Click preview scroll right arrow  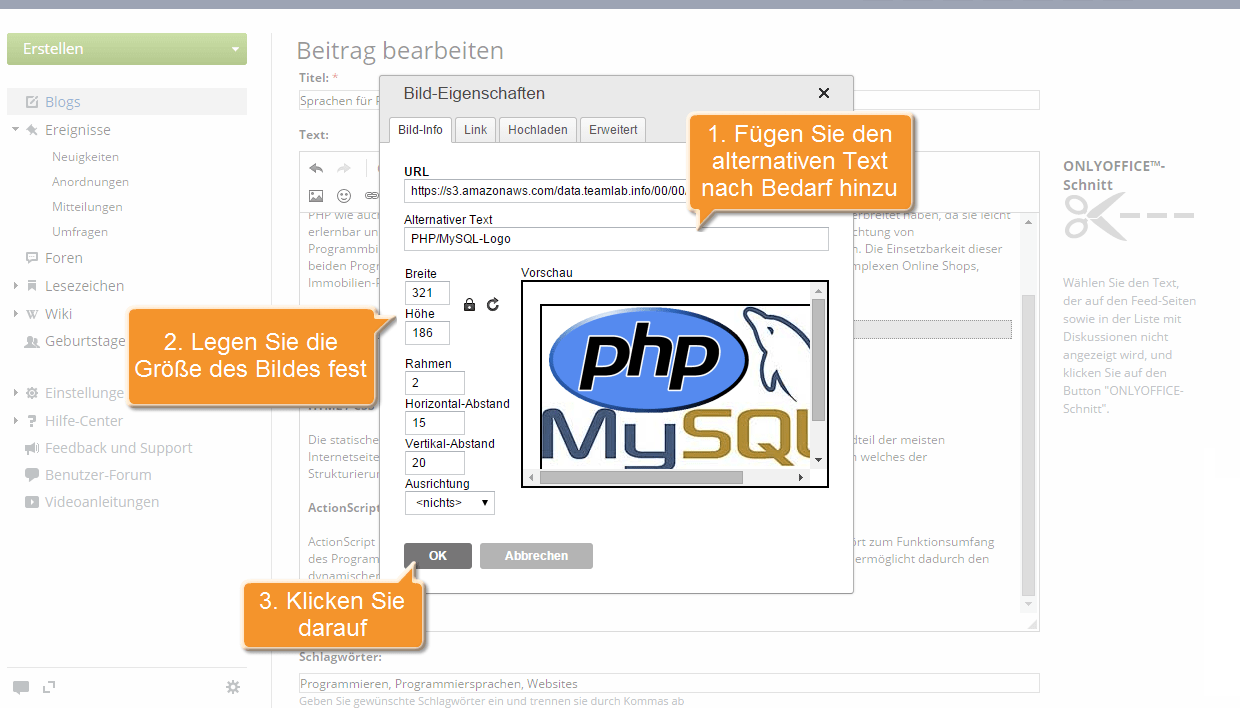coord(801,478)
